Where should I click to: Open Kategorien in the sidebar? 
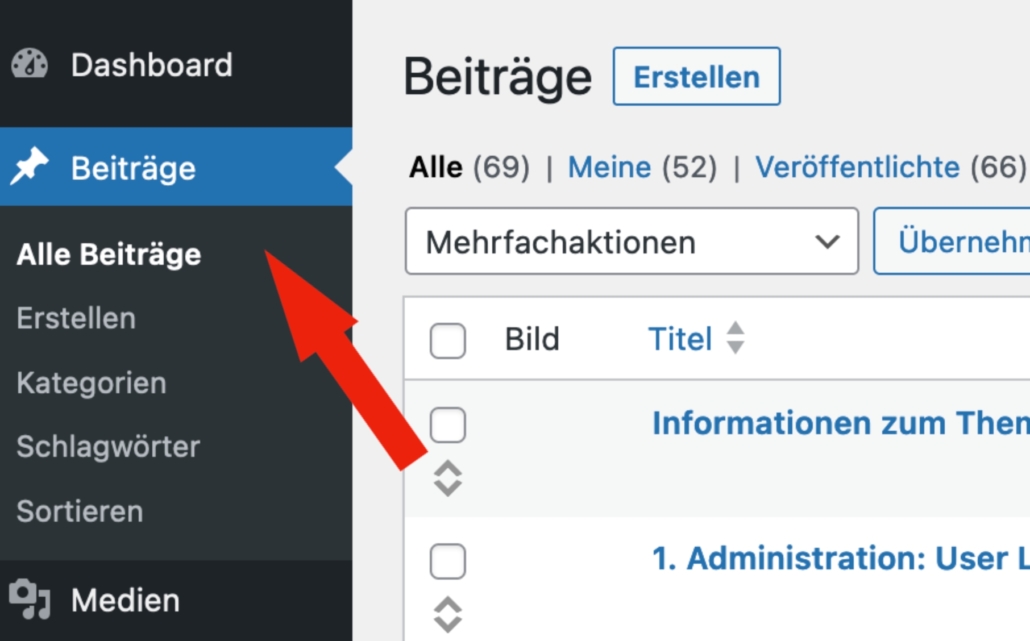click(x=91, y=383)
